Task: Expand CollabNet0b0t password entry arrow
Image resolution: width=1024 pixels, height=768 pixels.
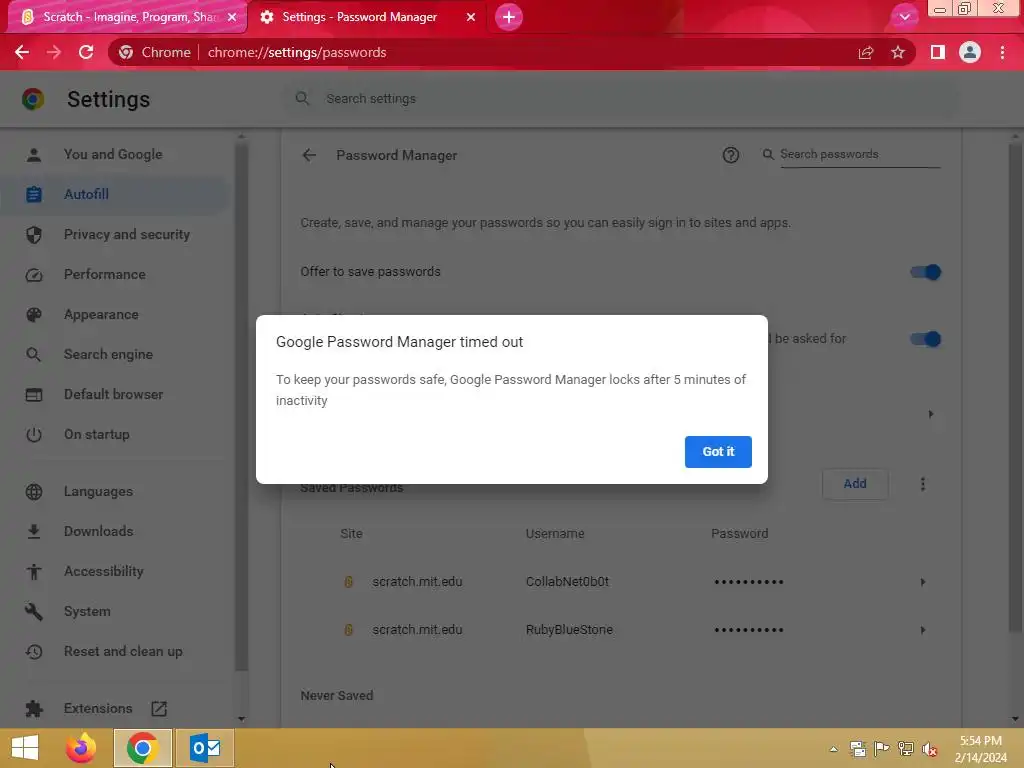Action: (923, 582)
